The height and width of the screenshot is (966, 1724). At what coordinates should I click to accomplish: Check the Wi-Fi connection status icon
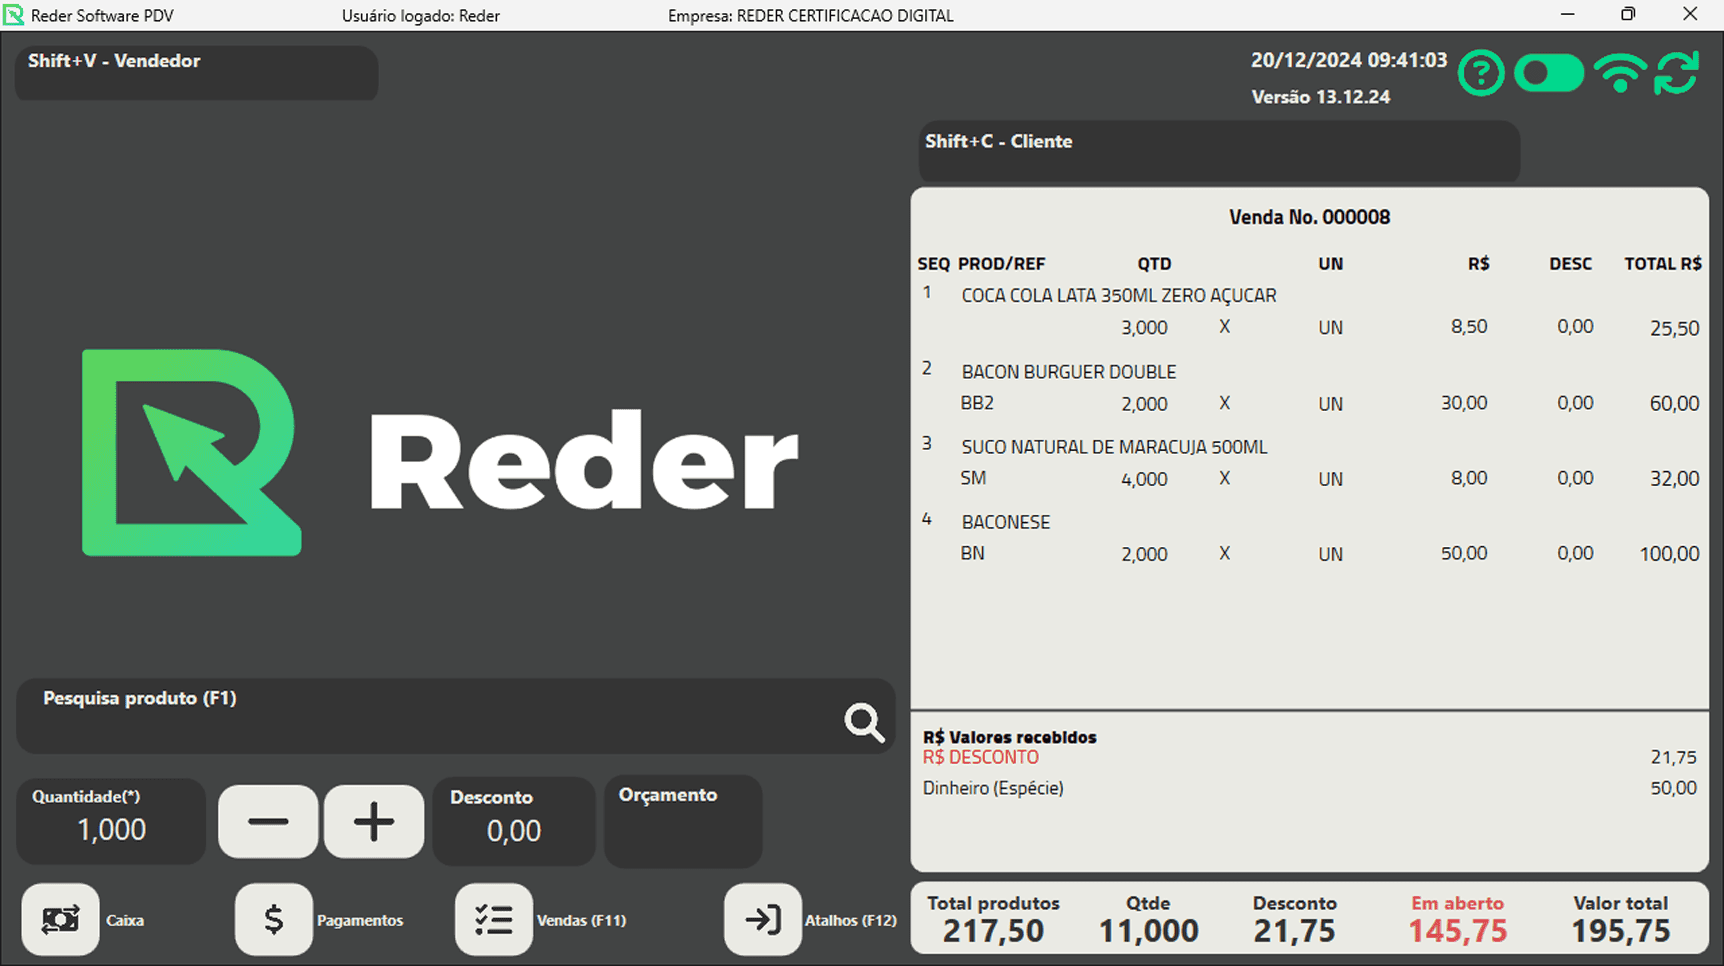[1620, 73]
